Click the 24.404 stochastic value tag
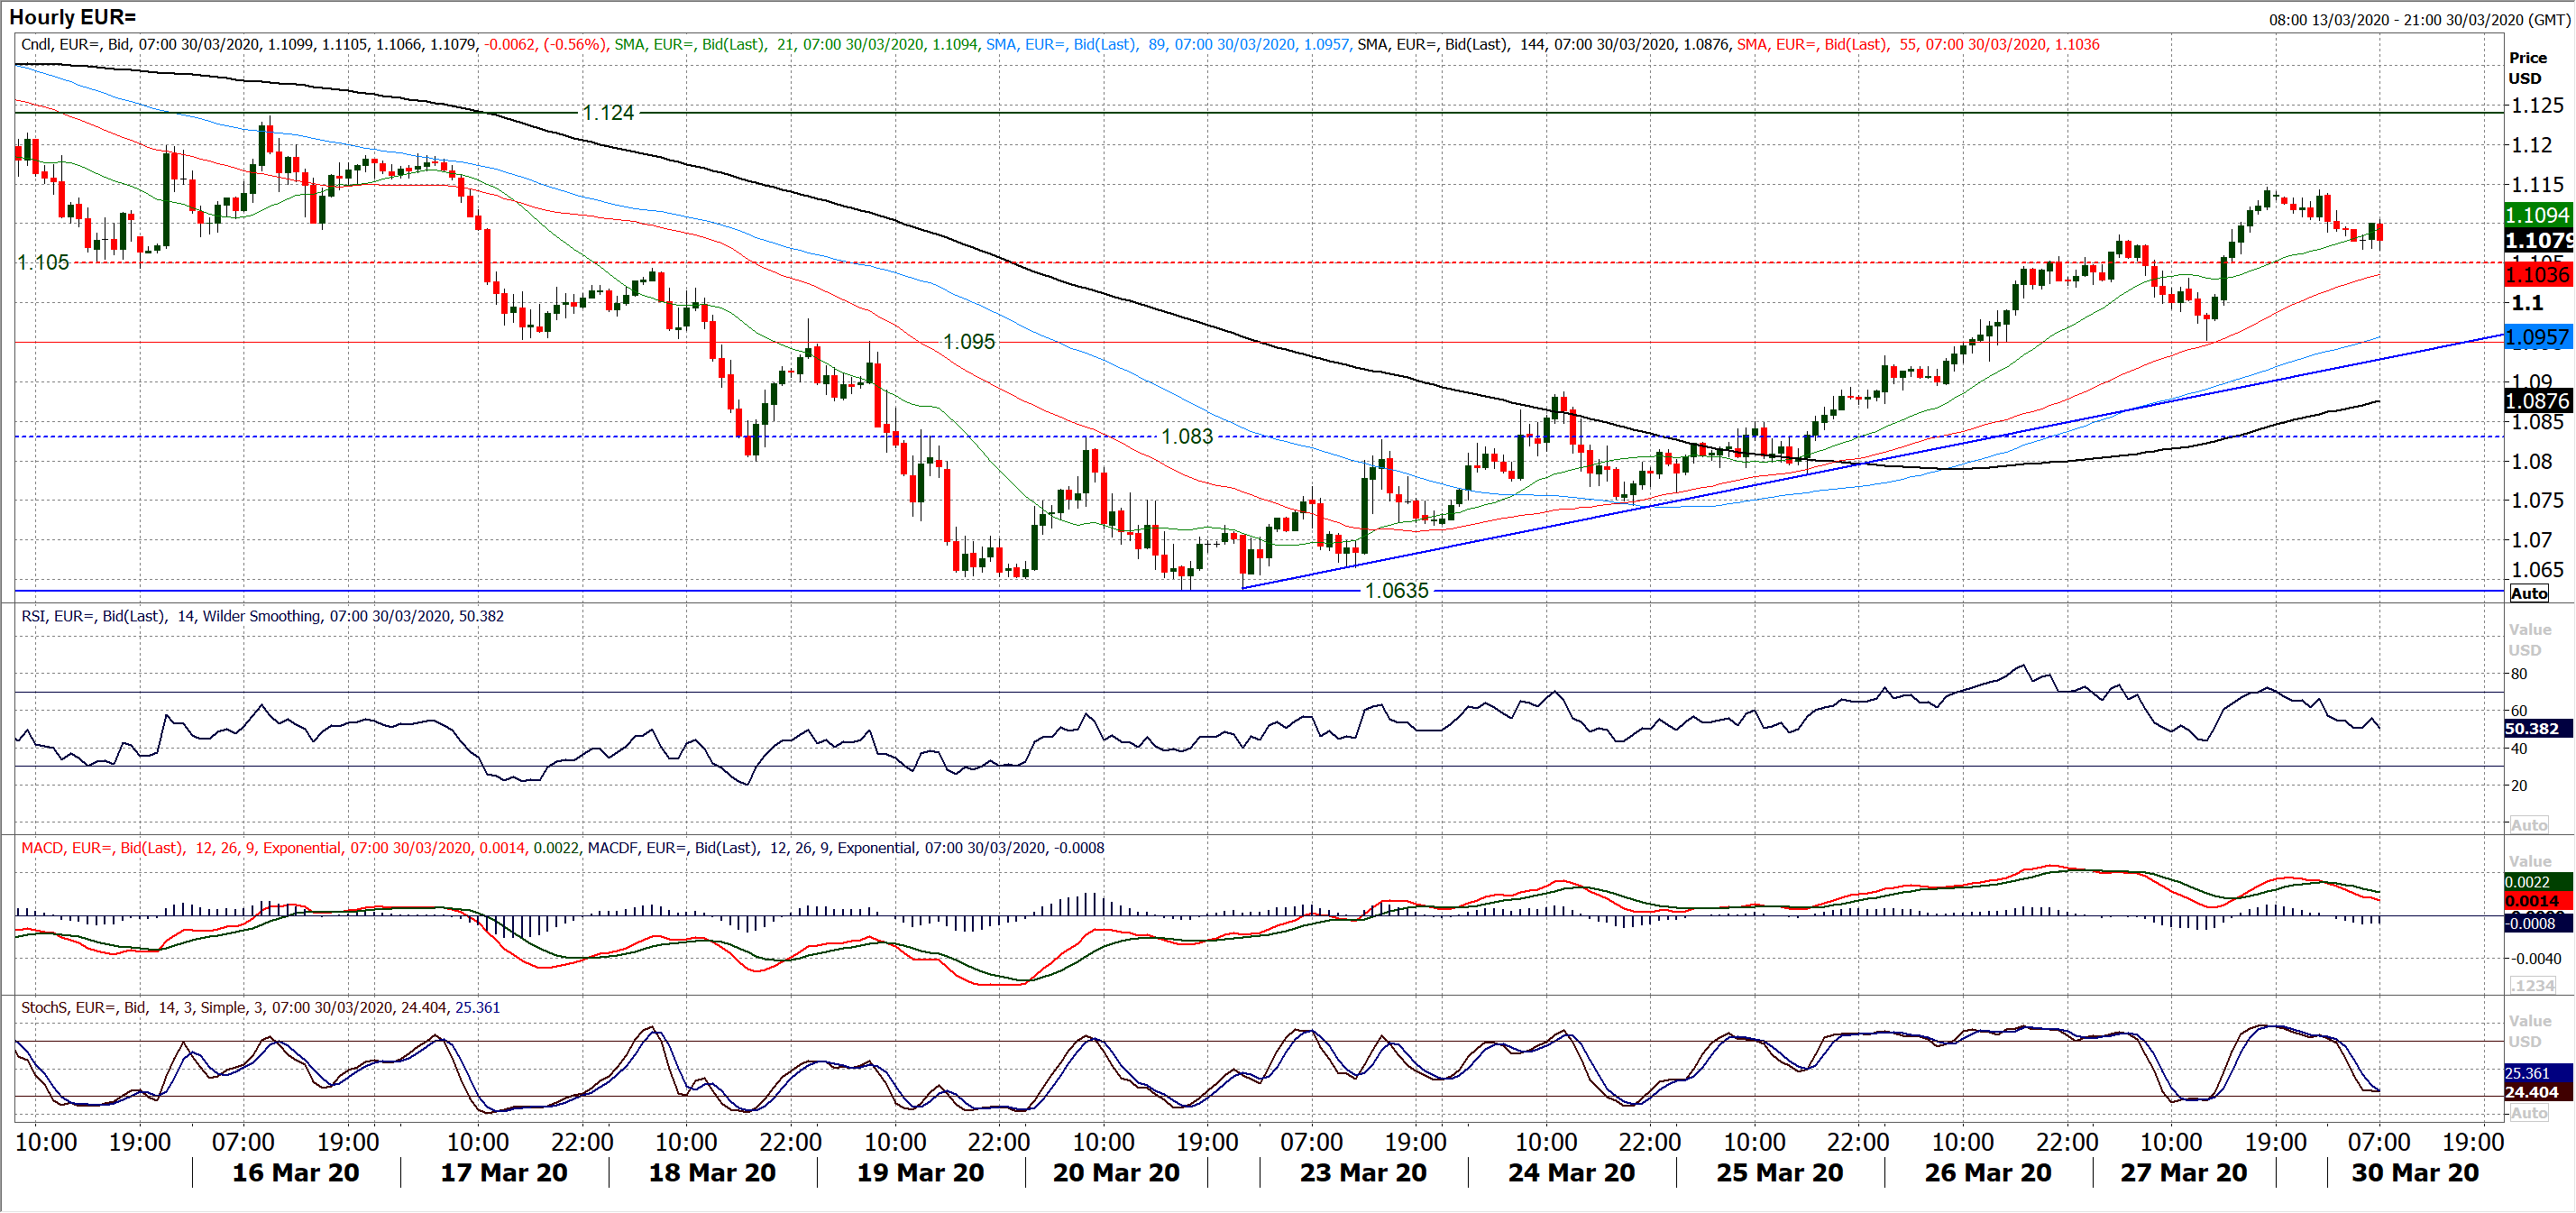This screenshot has height=1213, width=2576. pyautogui.click(x=2536, y=1092)
